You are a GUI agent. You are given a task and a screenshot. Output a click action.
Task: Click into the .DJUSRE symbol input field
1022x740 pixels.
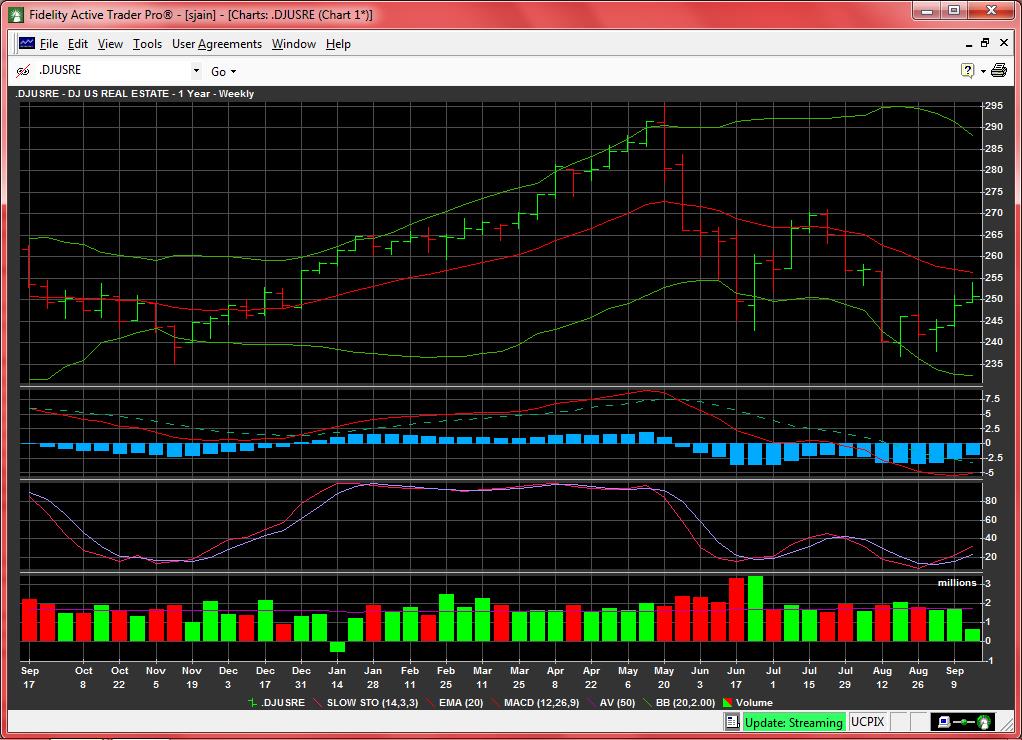pyautogui.click(x=110, y=71)
